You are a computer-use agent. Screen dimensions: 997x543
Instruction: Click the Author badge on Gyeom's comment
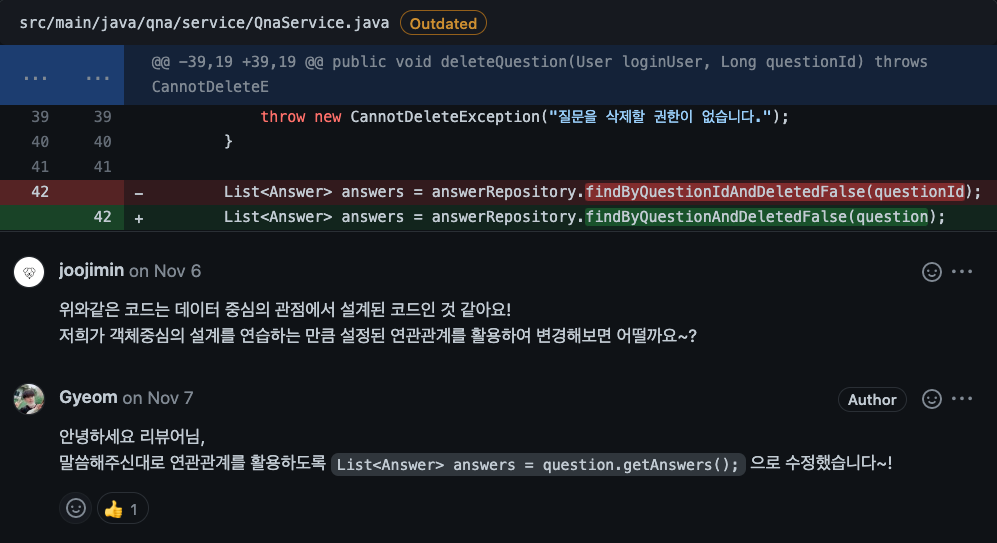(872, 399)
